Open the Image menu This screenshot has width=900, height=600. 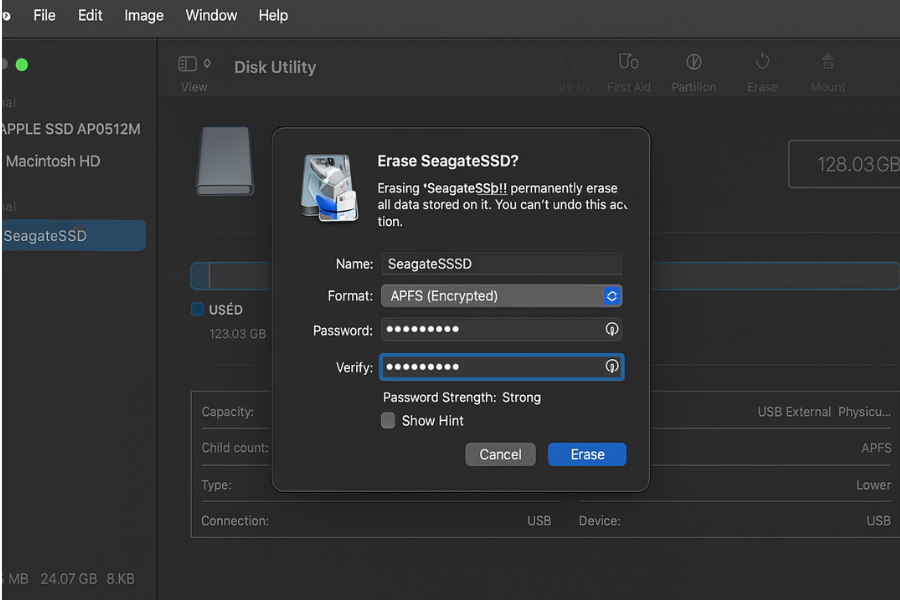tap(143, 15)
